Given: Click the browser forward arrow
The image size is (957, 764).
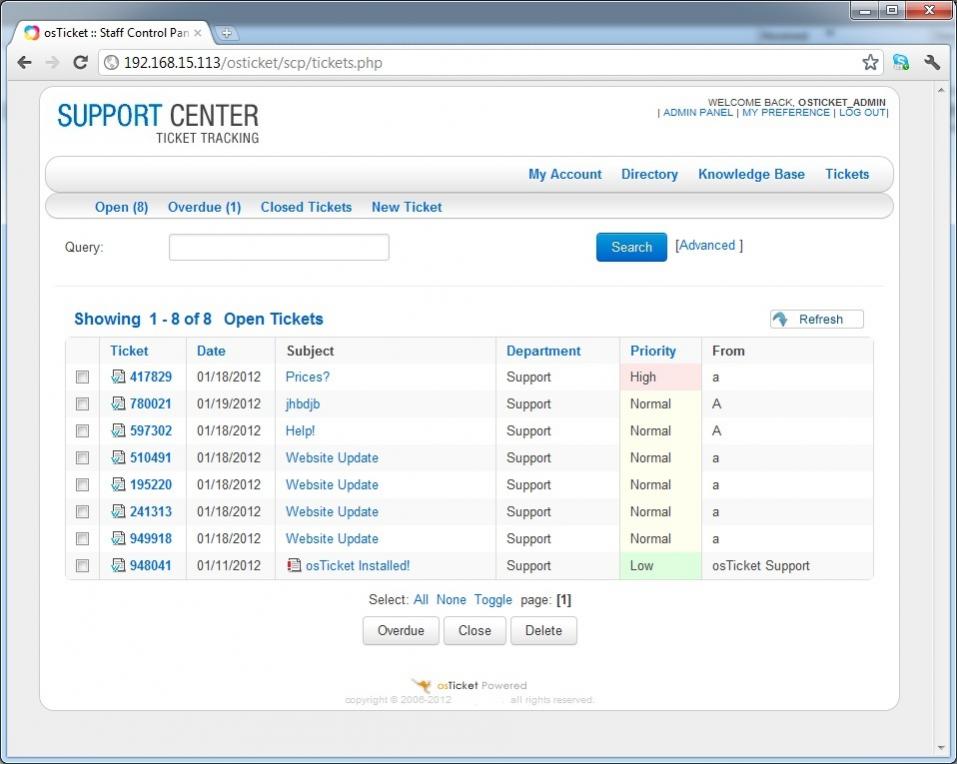Looking at the screenshot, I should [x=52, y=62].
